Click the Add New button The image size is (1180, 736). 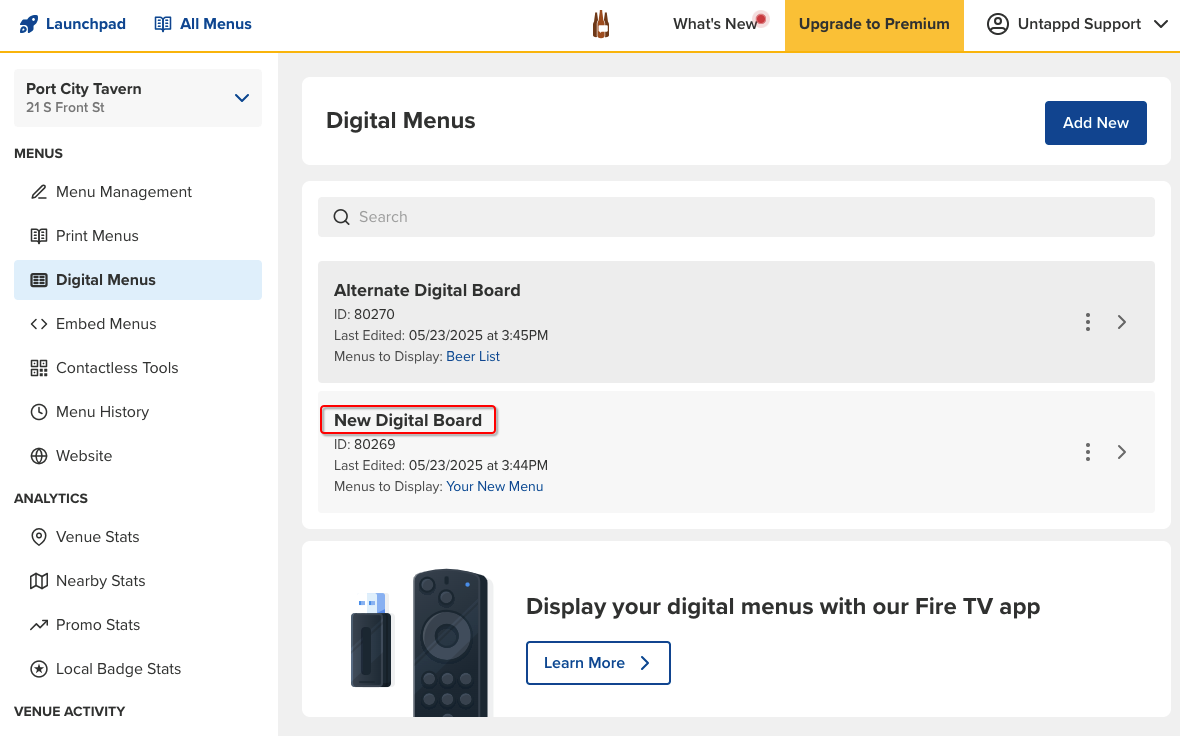(x=1096, y=123)
